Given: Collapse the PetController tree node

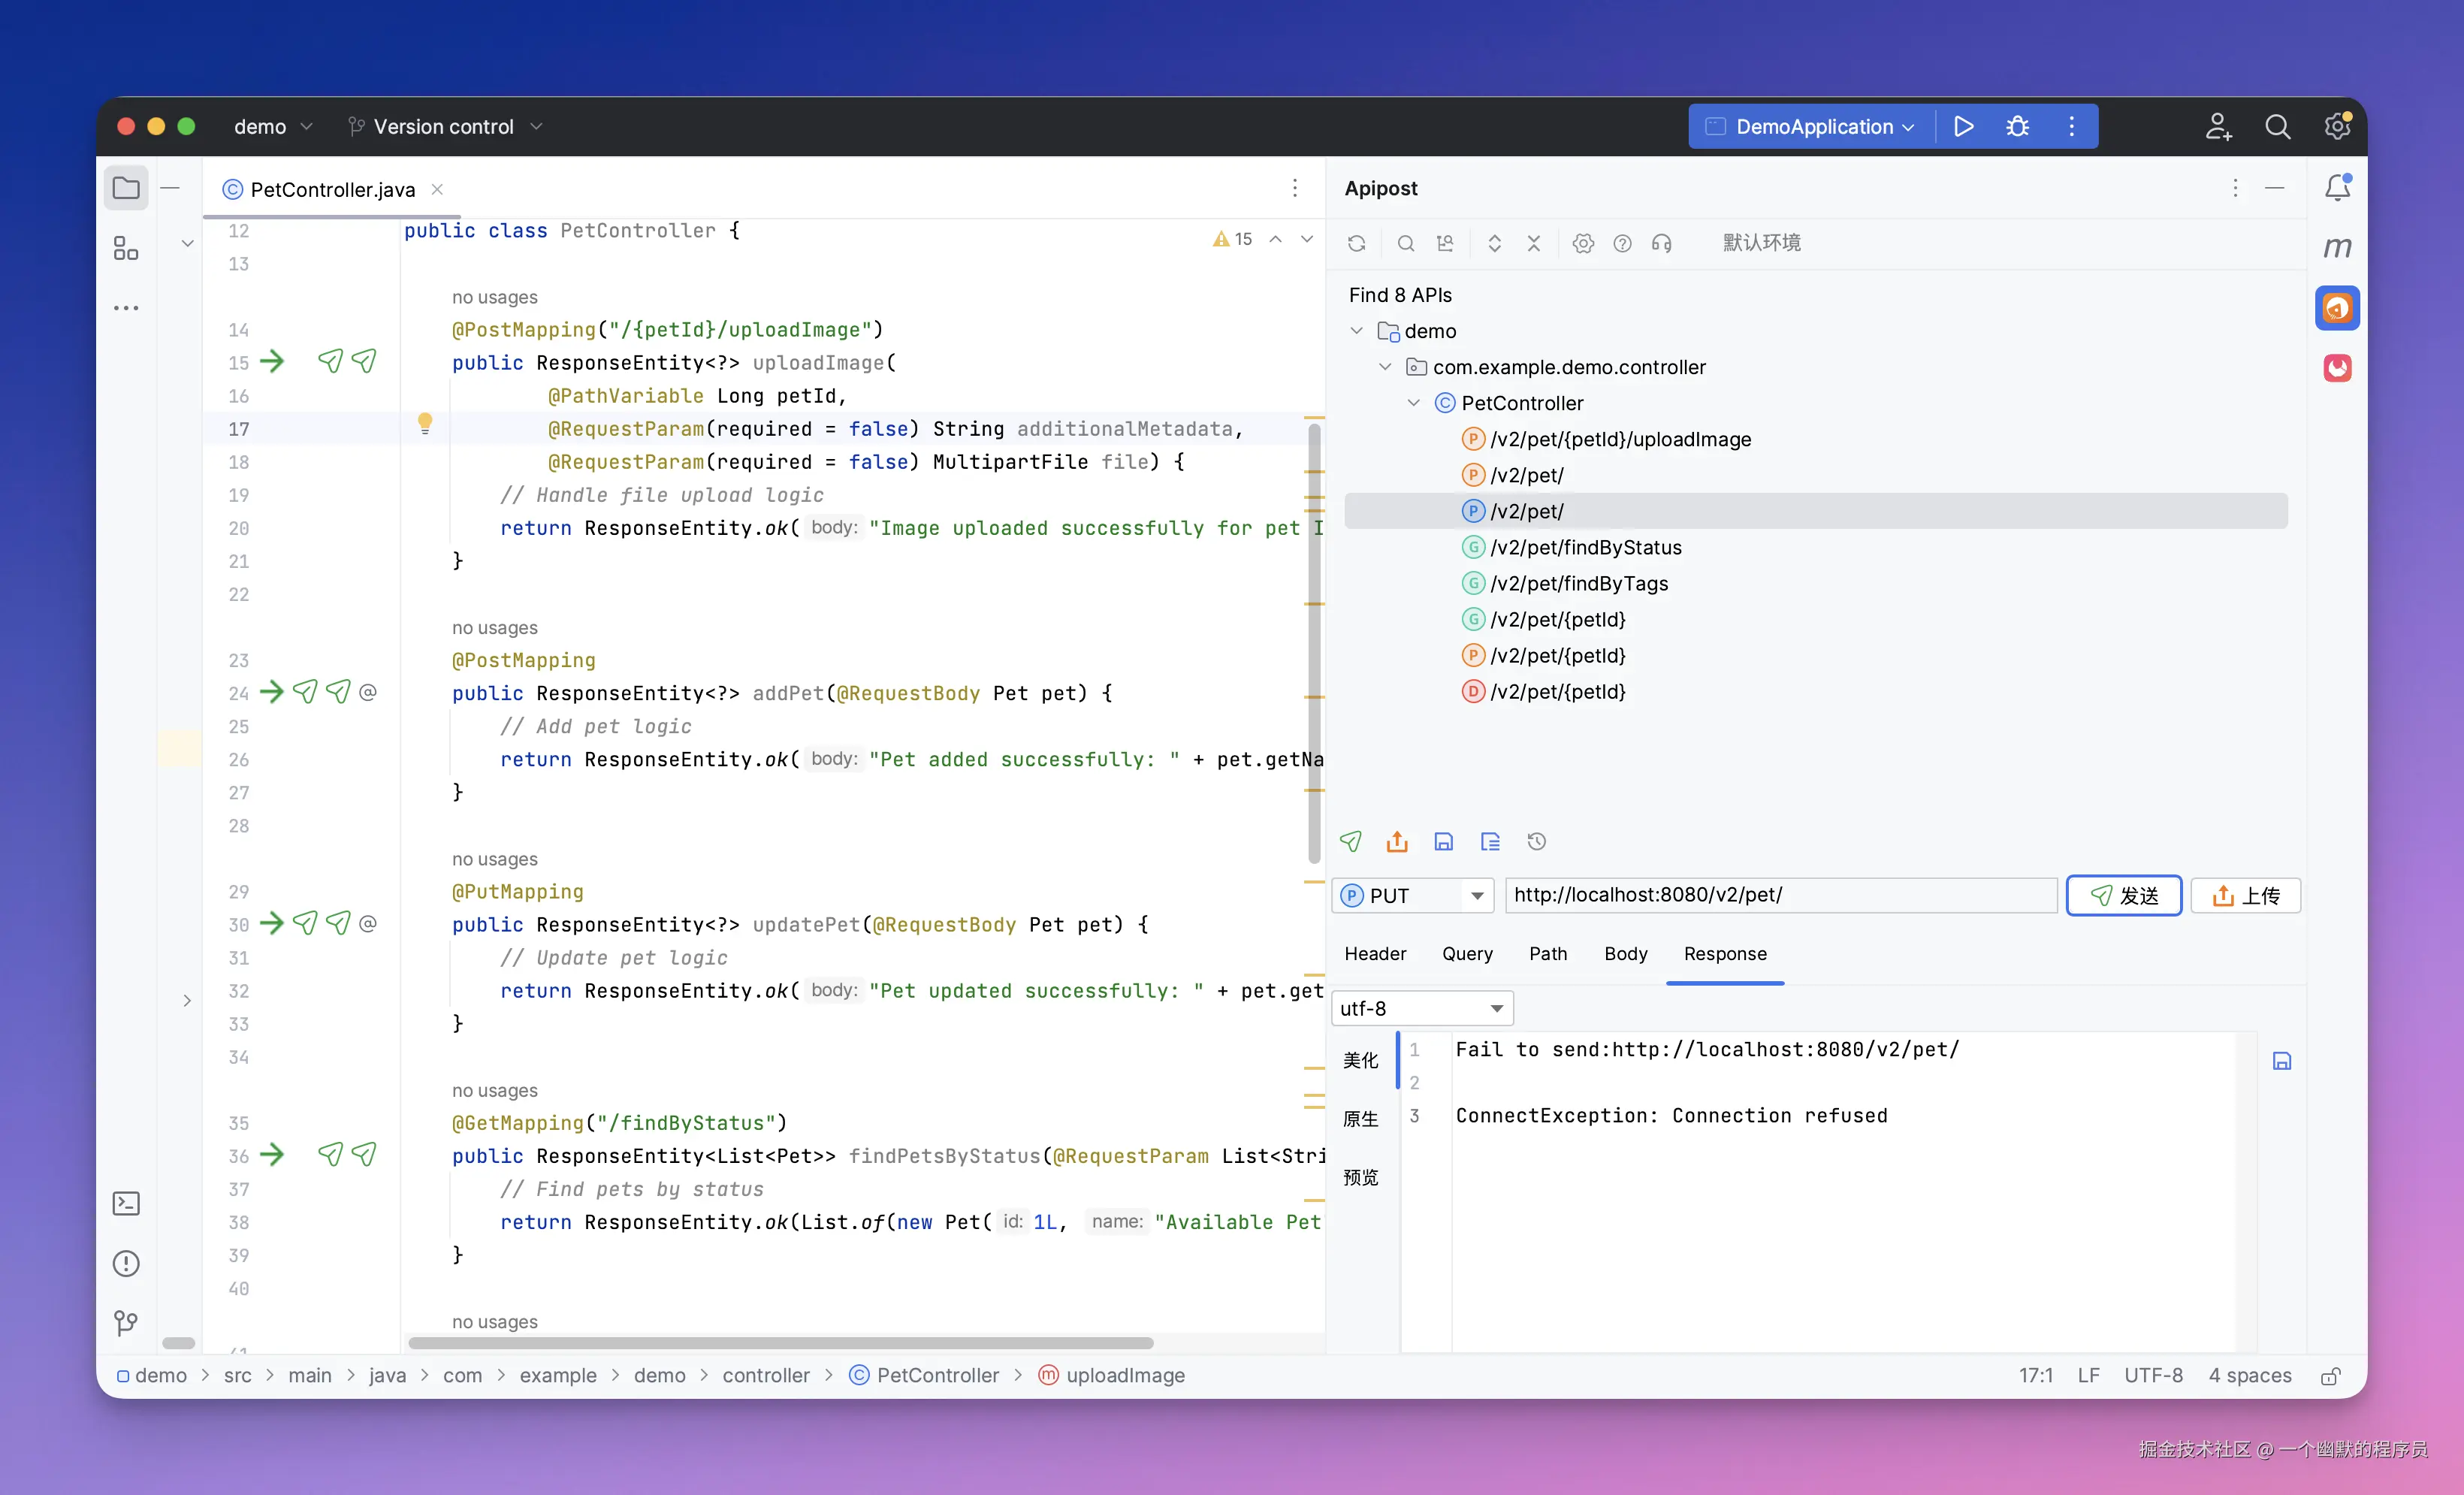Looking at the screenshot, I should [x=1413, y=403].
